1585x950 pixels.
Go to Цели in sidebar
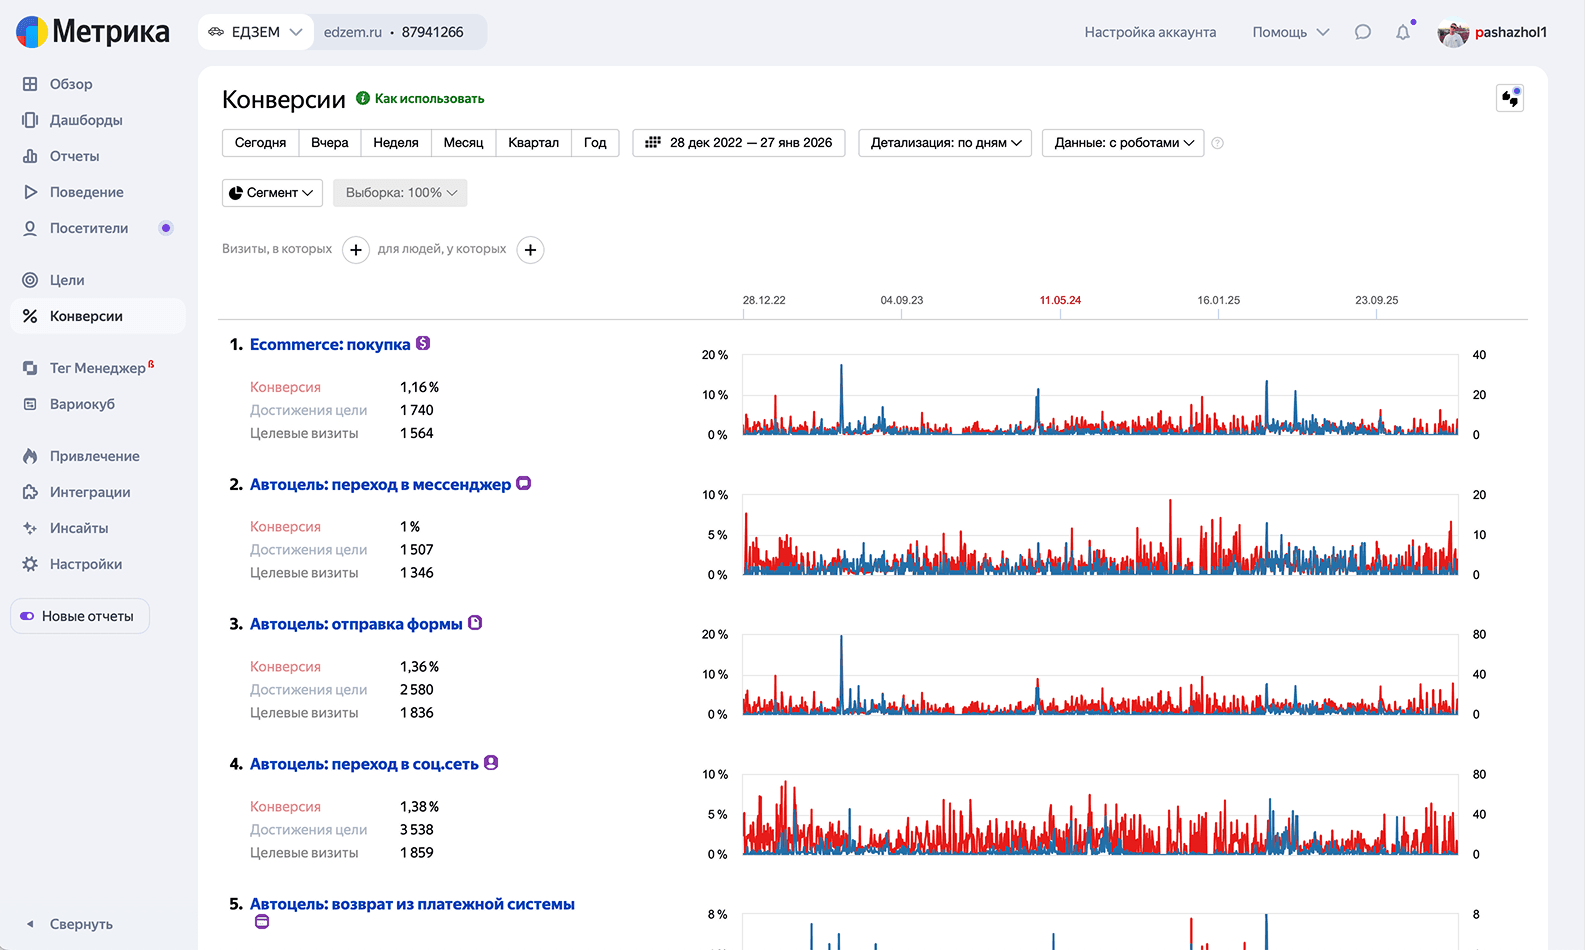[x=67, y=280]
